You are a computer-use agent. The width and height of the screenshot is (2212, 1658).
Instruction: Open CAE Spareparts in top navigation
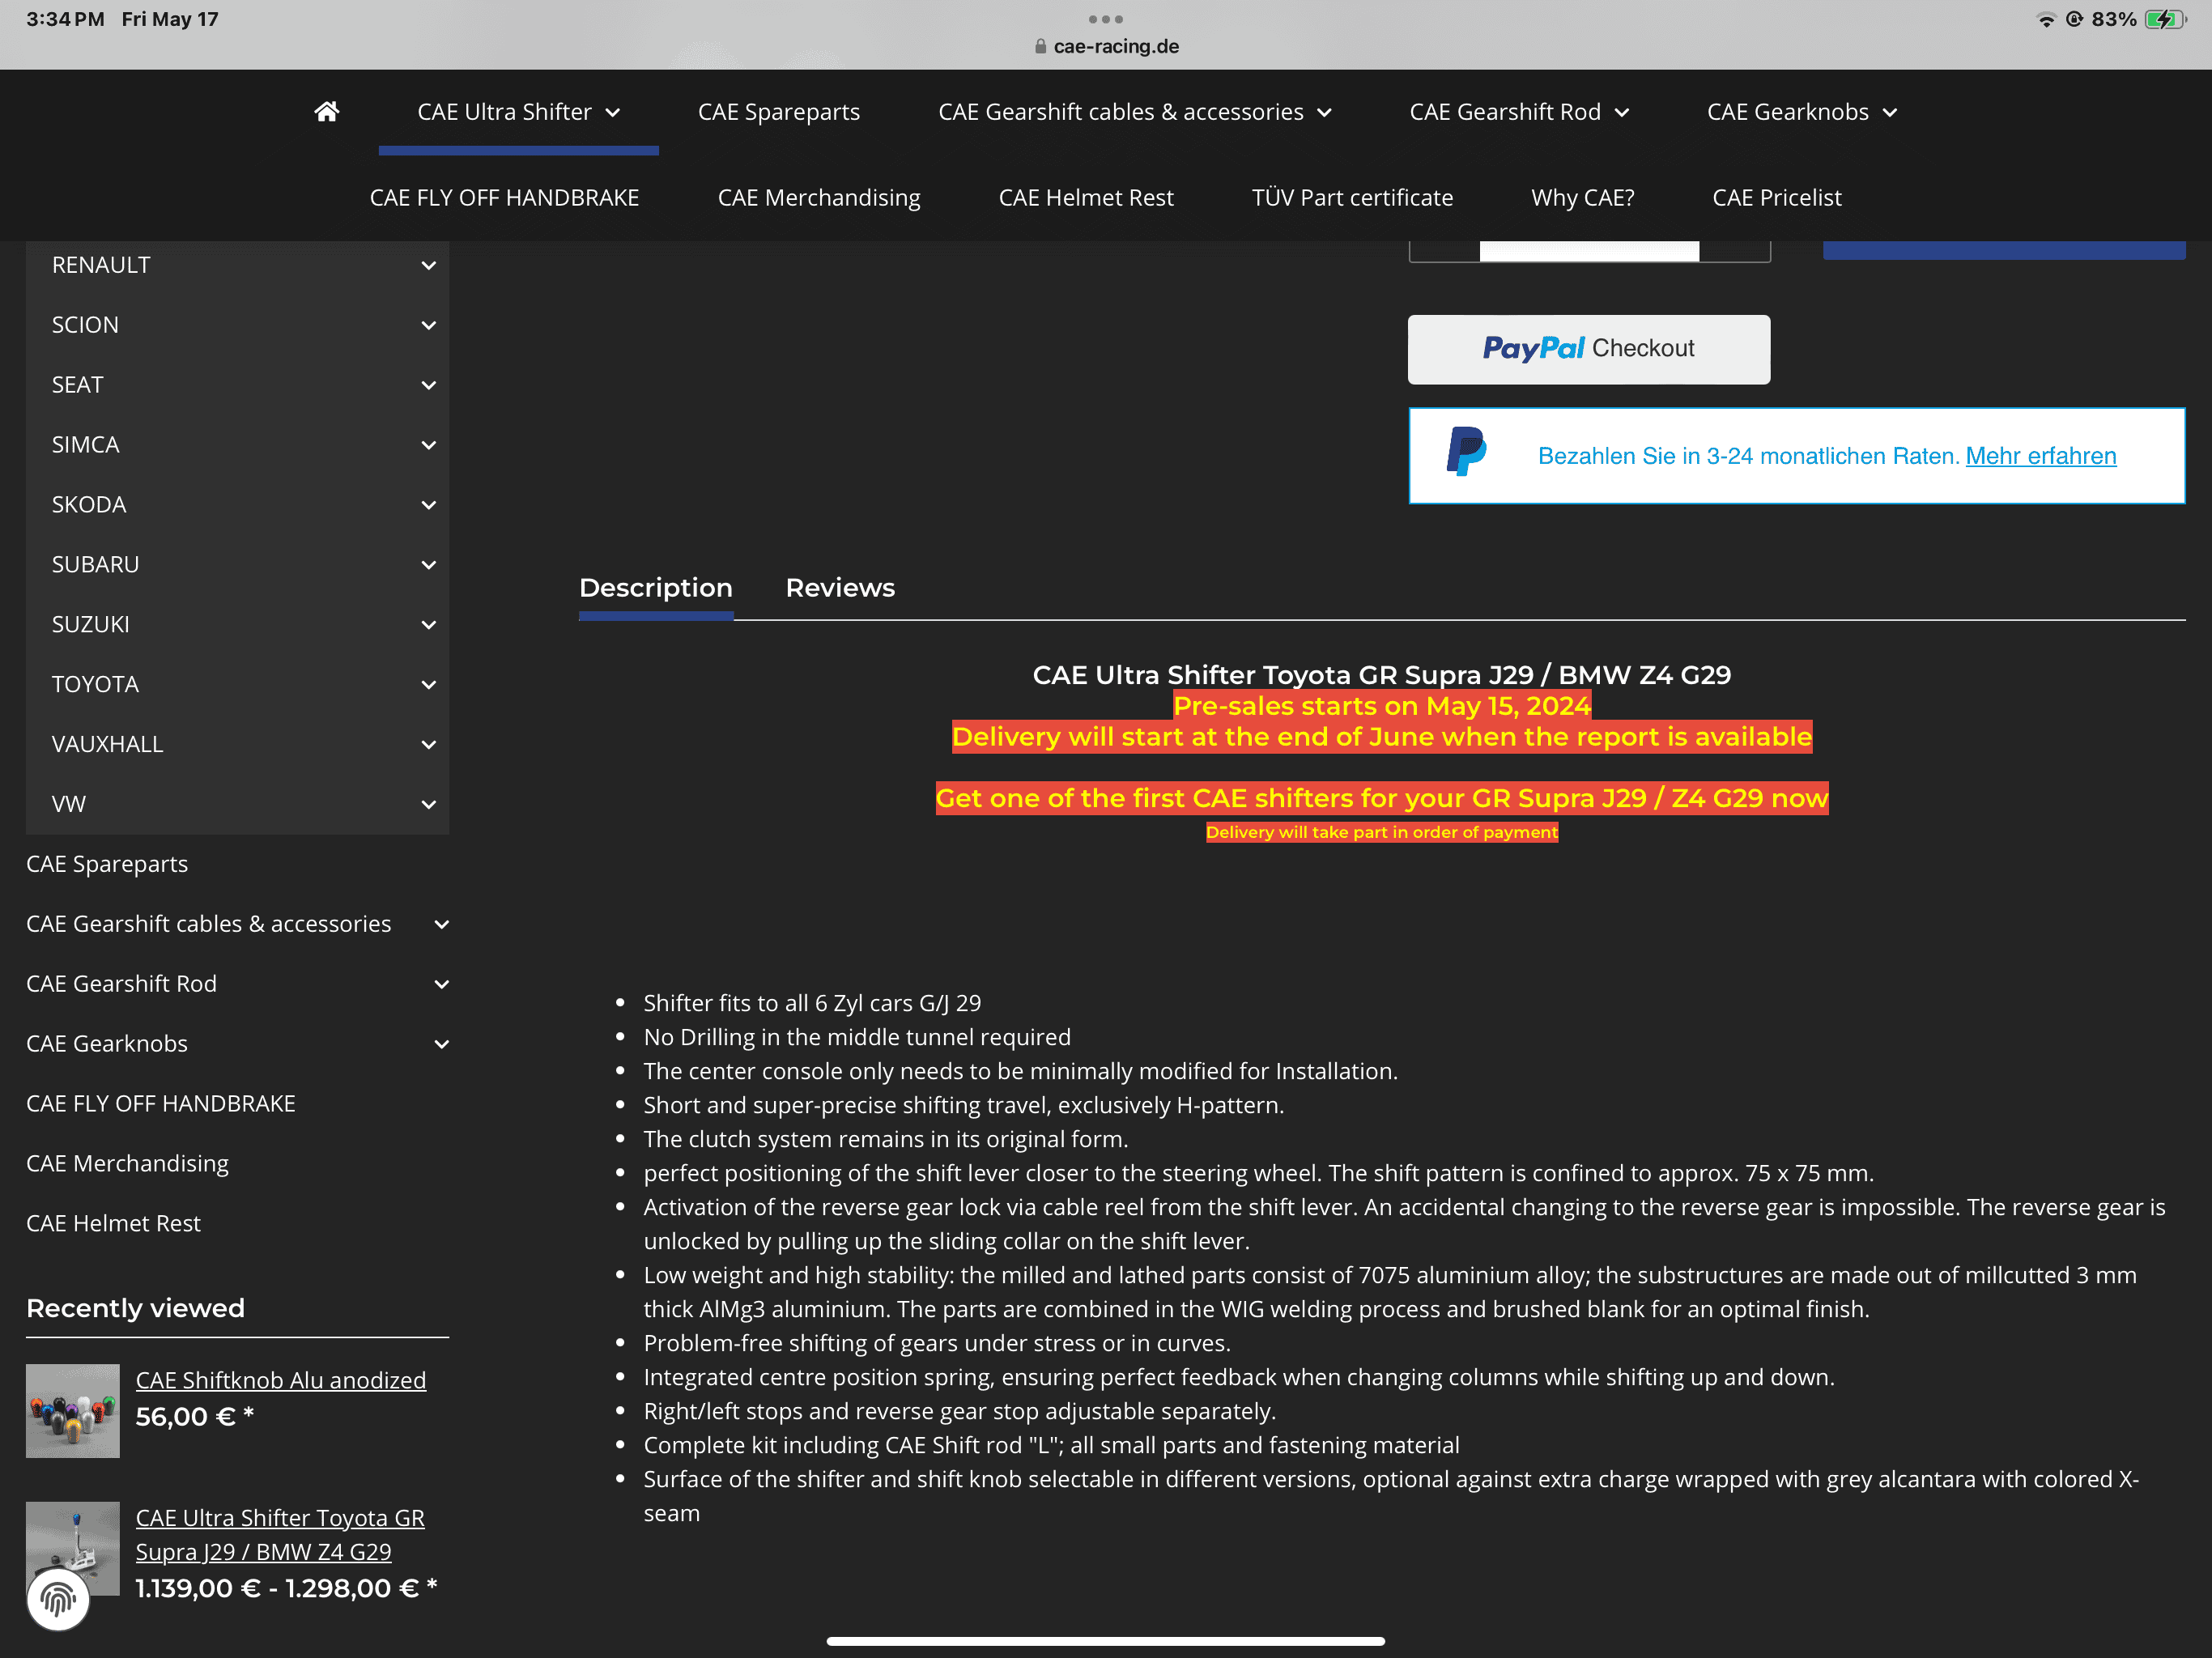coord(779,112)
